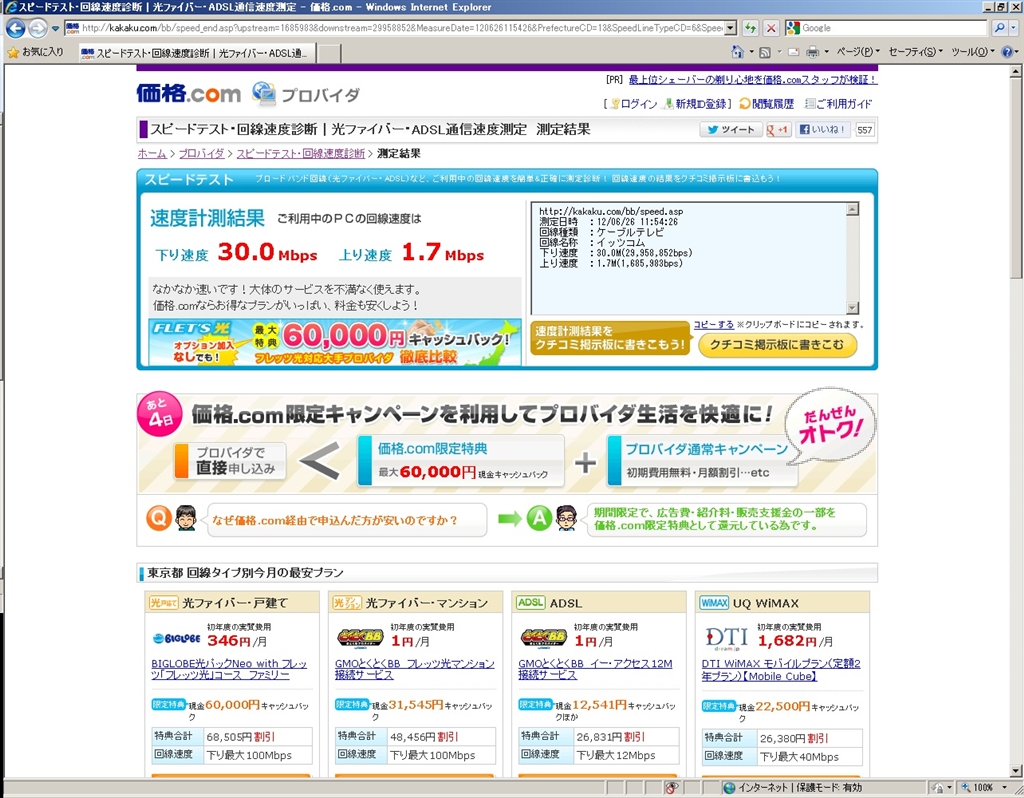Click inside the measurement result text area

(x=689, y=258)
